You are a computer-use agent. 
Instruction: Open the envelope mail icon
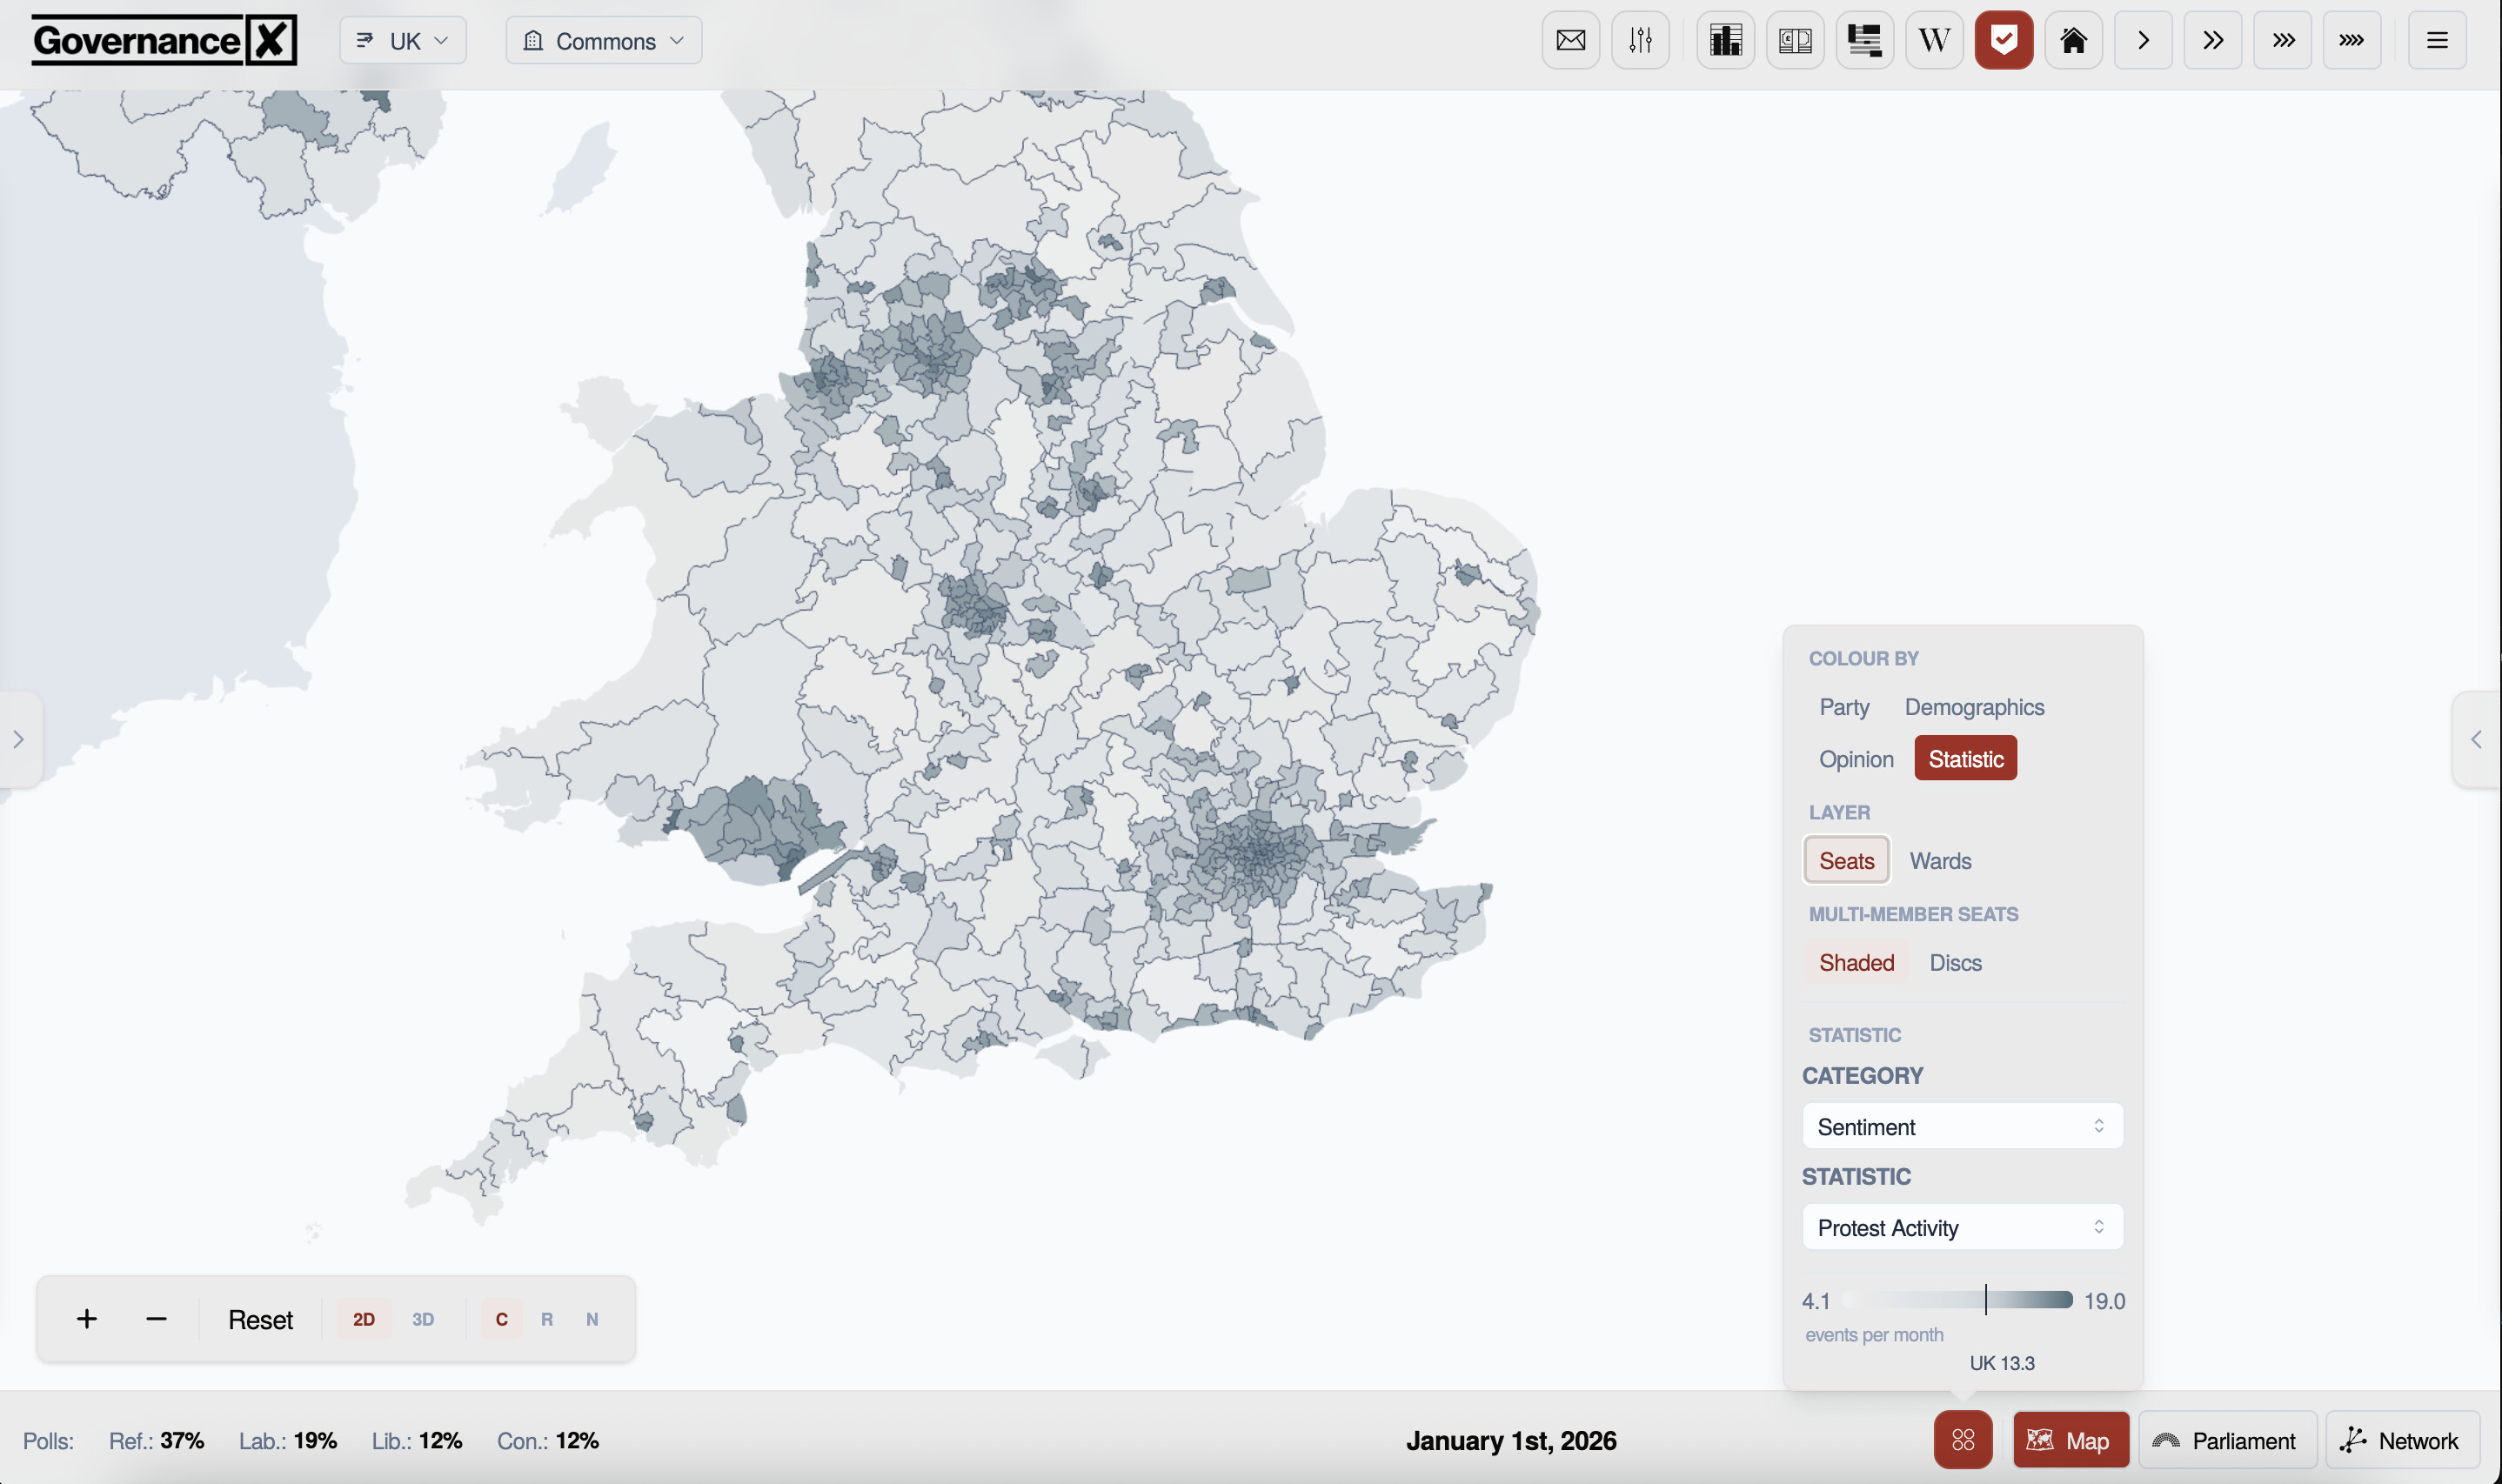(1570, 41)
